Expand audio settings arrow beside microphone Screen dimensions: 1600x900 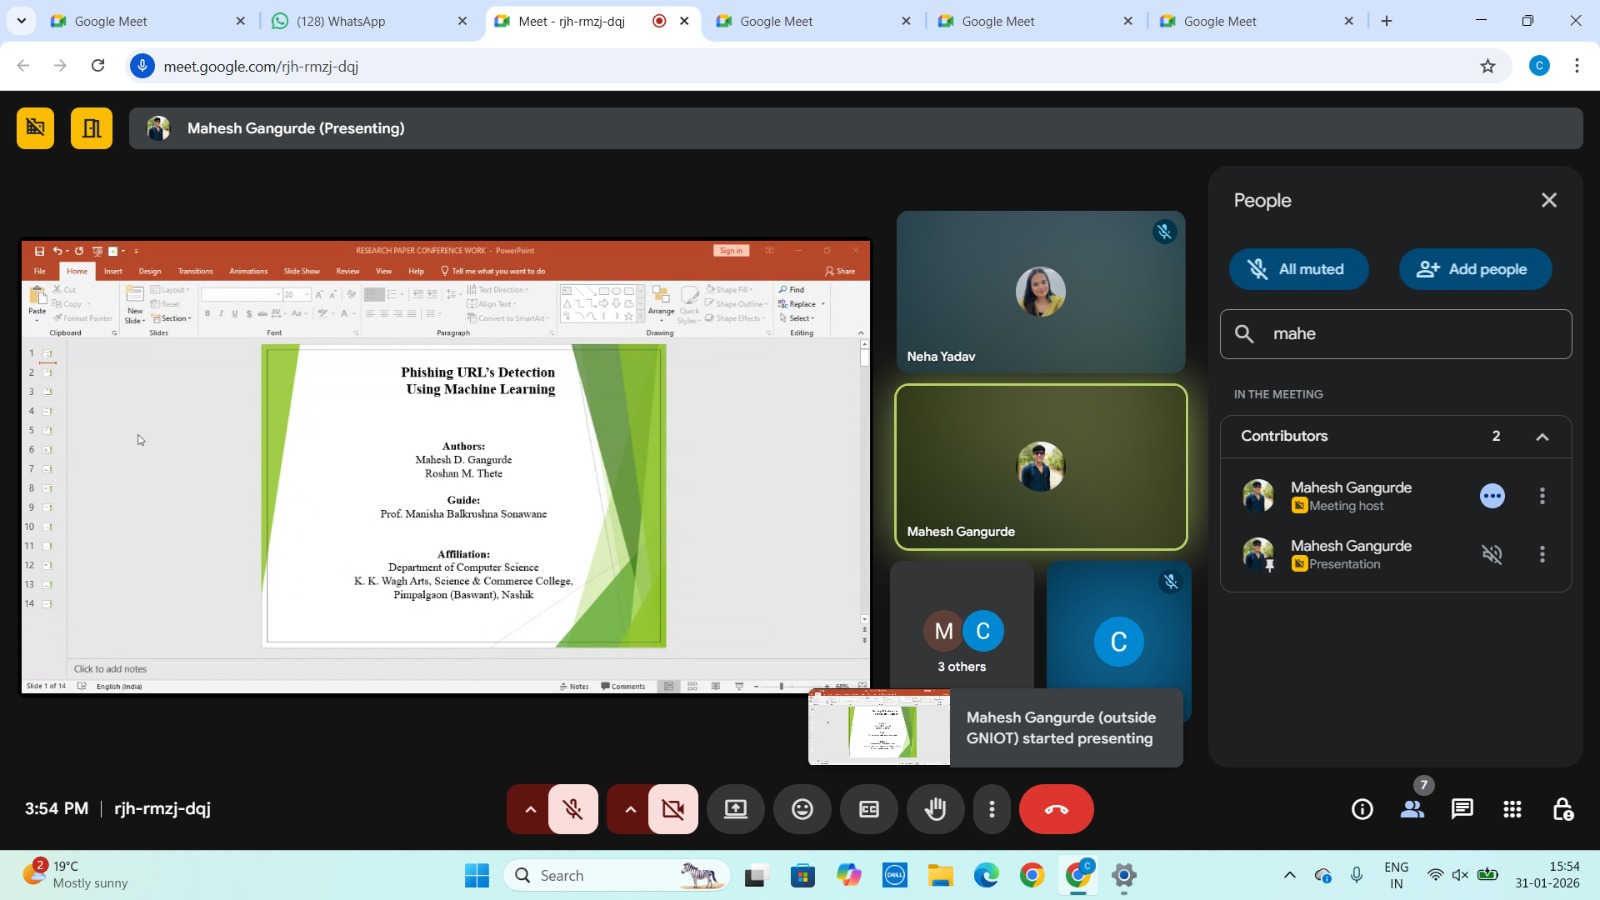(530, 809)
